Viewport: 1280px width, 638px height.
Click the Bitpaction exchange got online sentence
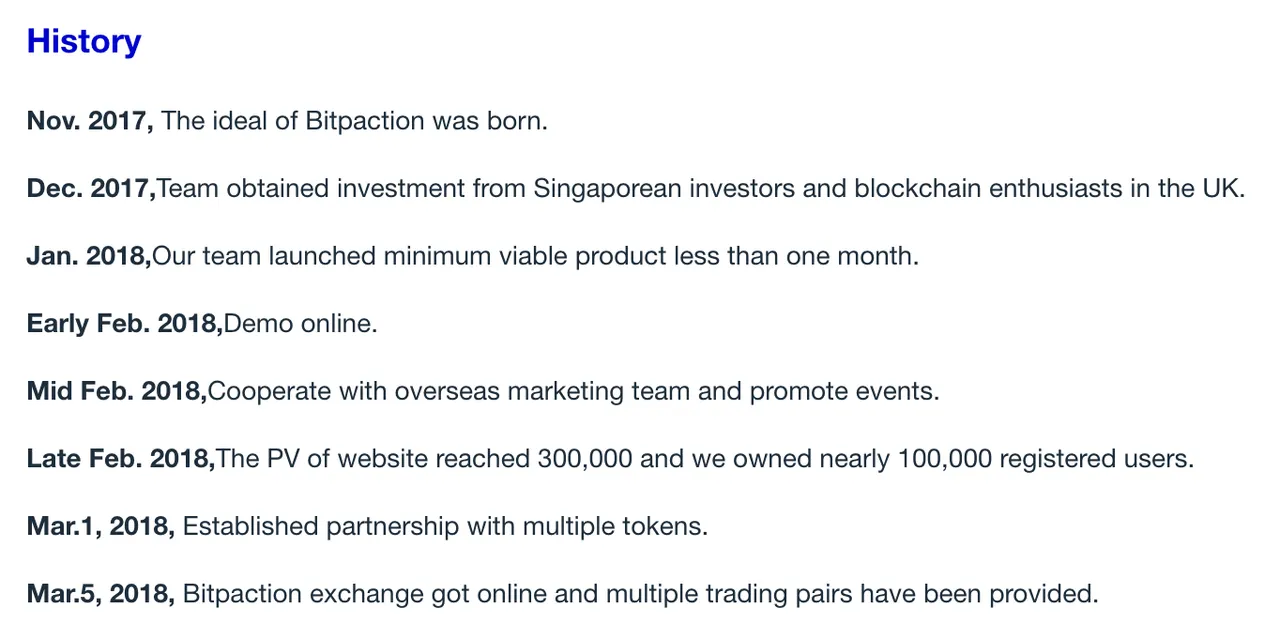[640, 594]
